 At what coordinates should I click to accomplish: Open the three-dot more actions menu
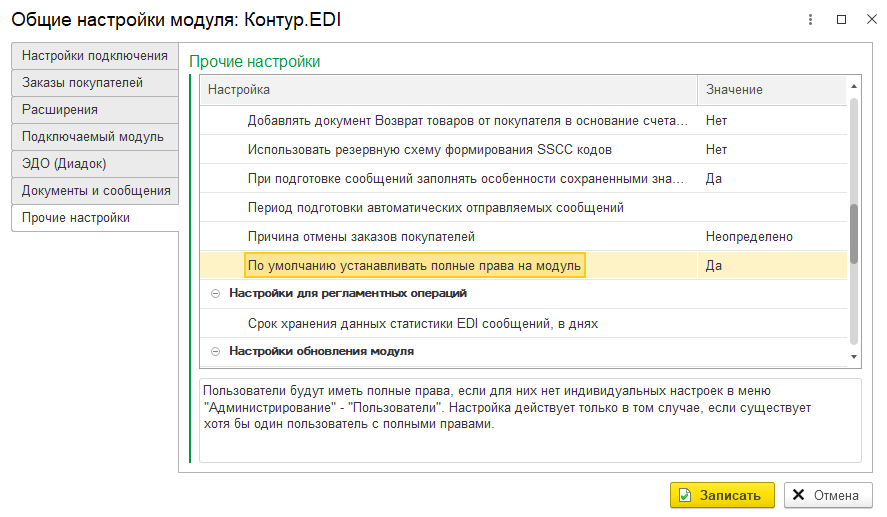pyautogui.click(x=810, y=20)
